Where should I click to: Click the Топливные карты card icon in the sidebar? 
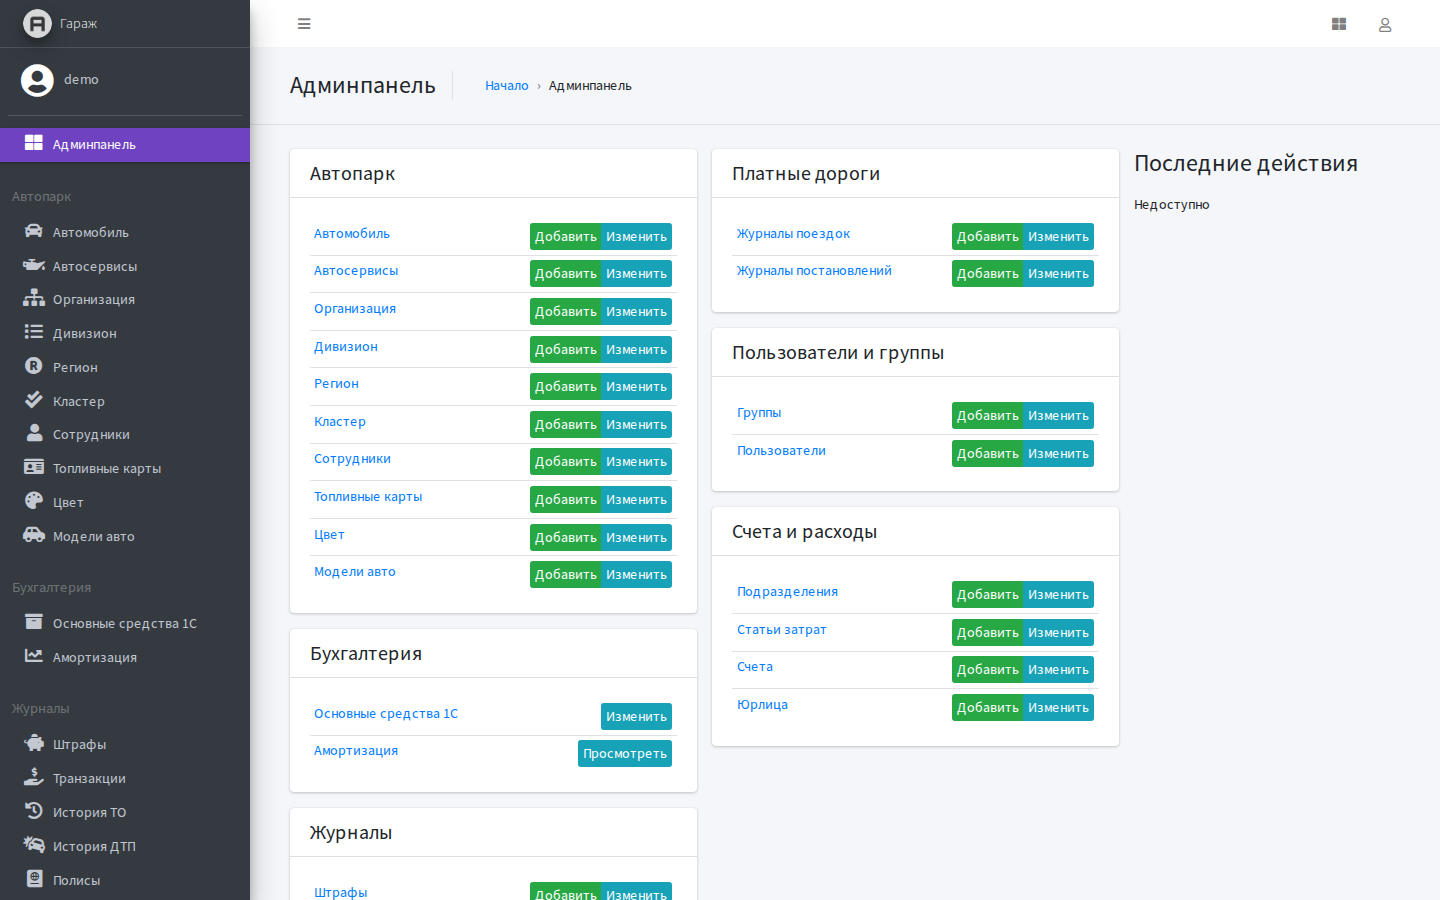34,467
